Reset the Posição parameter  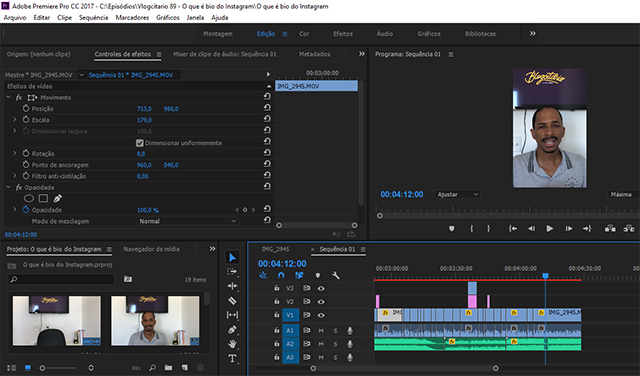point(267,107)
